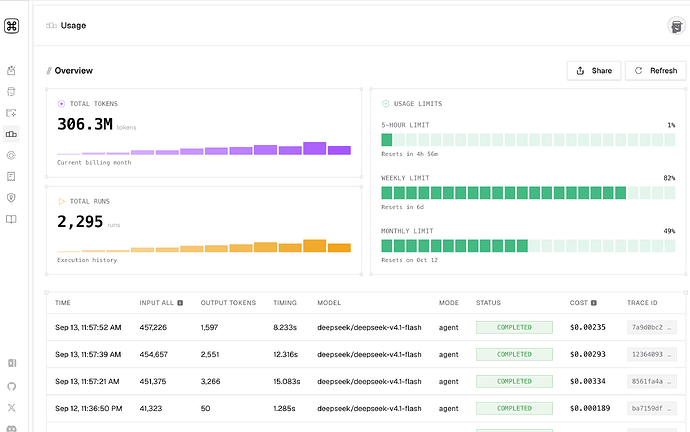Click the tallest purple token usage bar
Viewport: 690px width, 432px height.
click(314, 148)
